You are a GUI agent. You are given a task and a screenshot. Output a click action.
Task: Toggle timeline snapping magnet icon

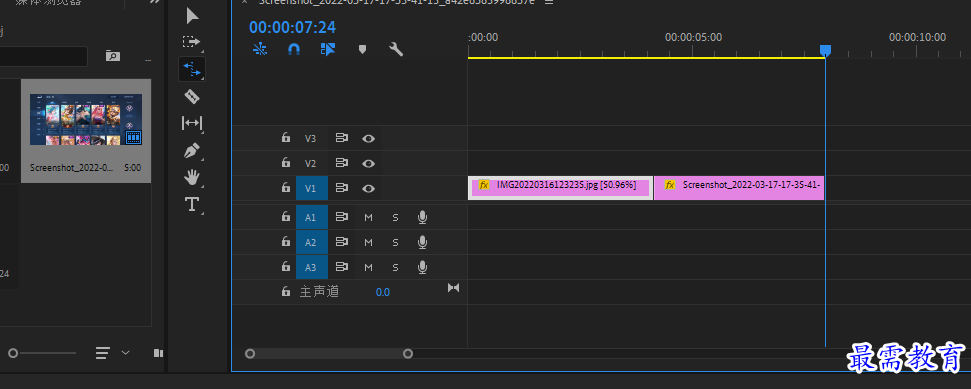click(294, 49)
